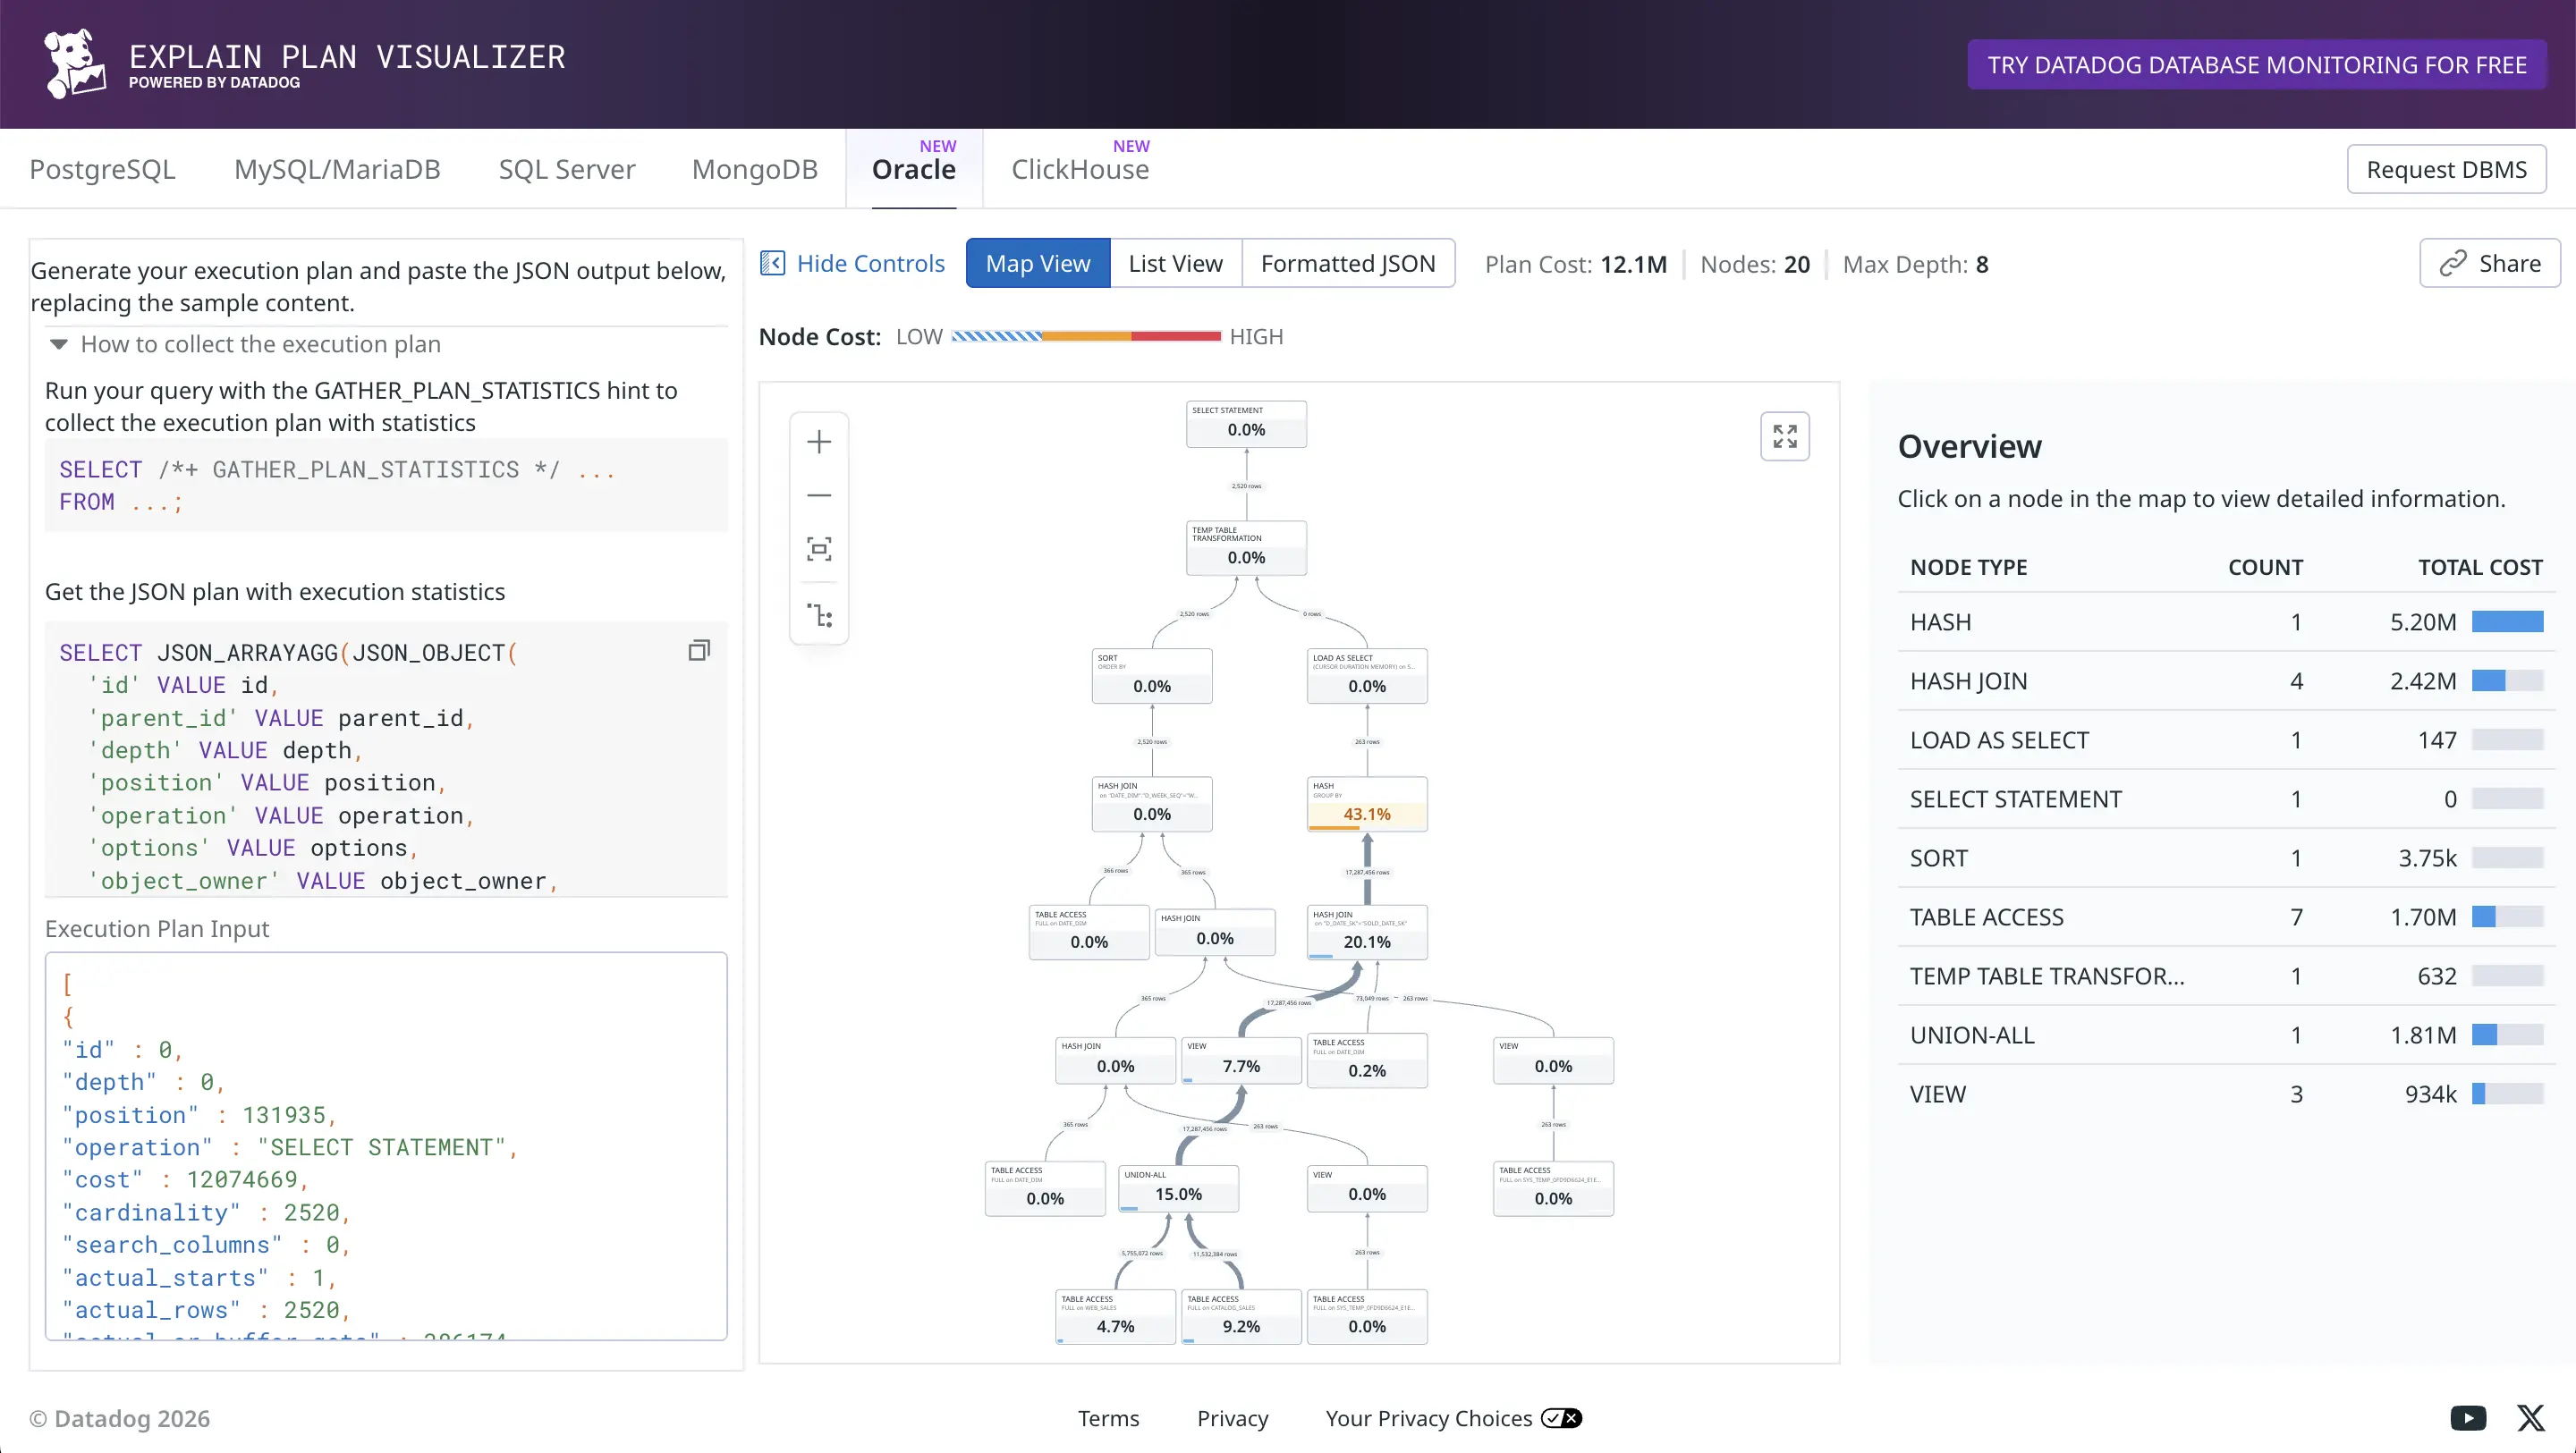Click into Execution Plan Input field
2576x1453 pixels.
tap(386, 1145)
